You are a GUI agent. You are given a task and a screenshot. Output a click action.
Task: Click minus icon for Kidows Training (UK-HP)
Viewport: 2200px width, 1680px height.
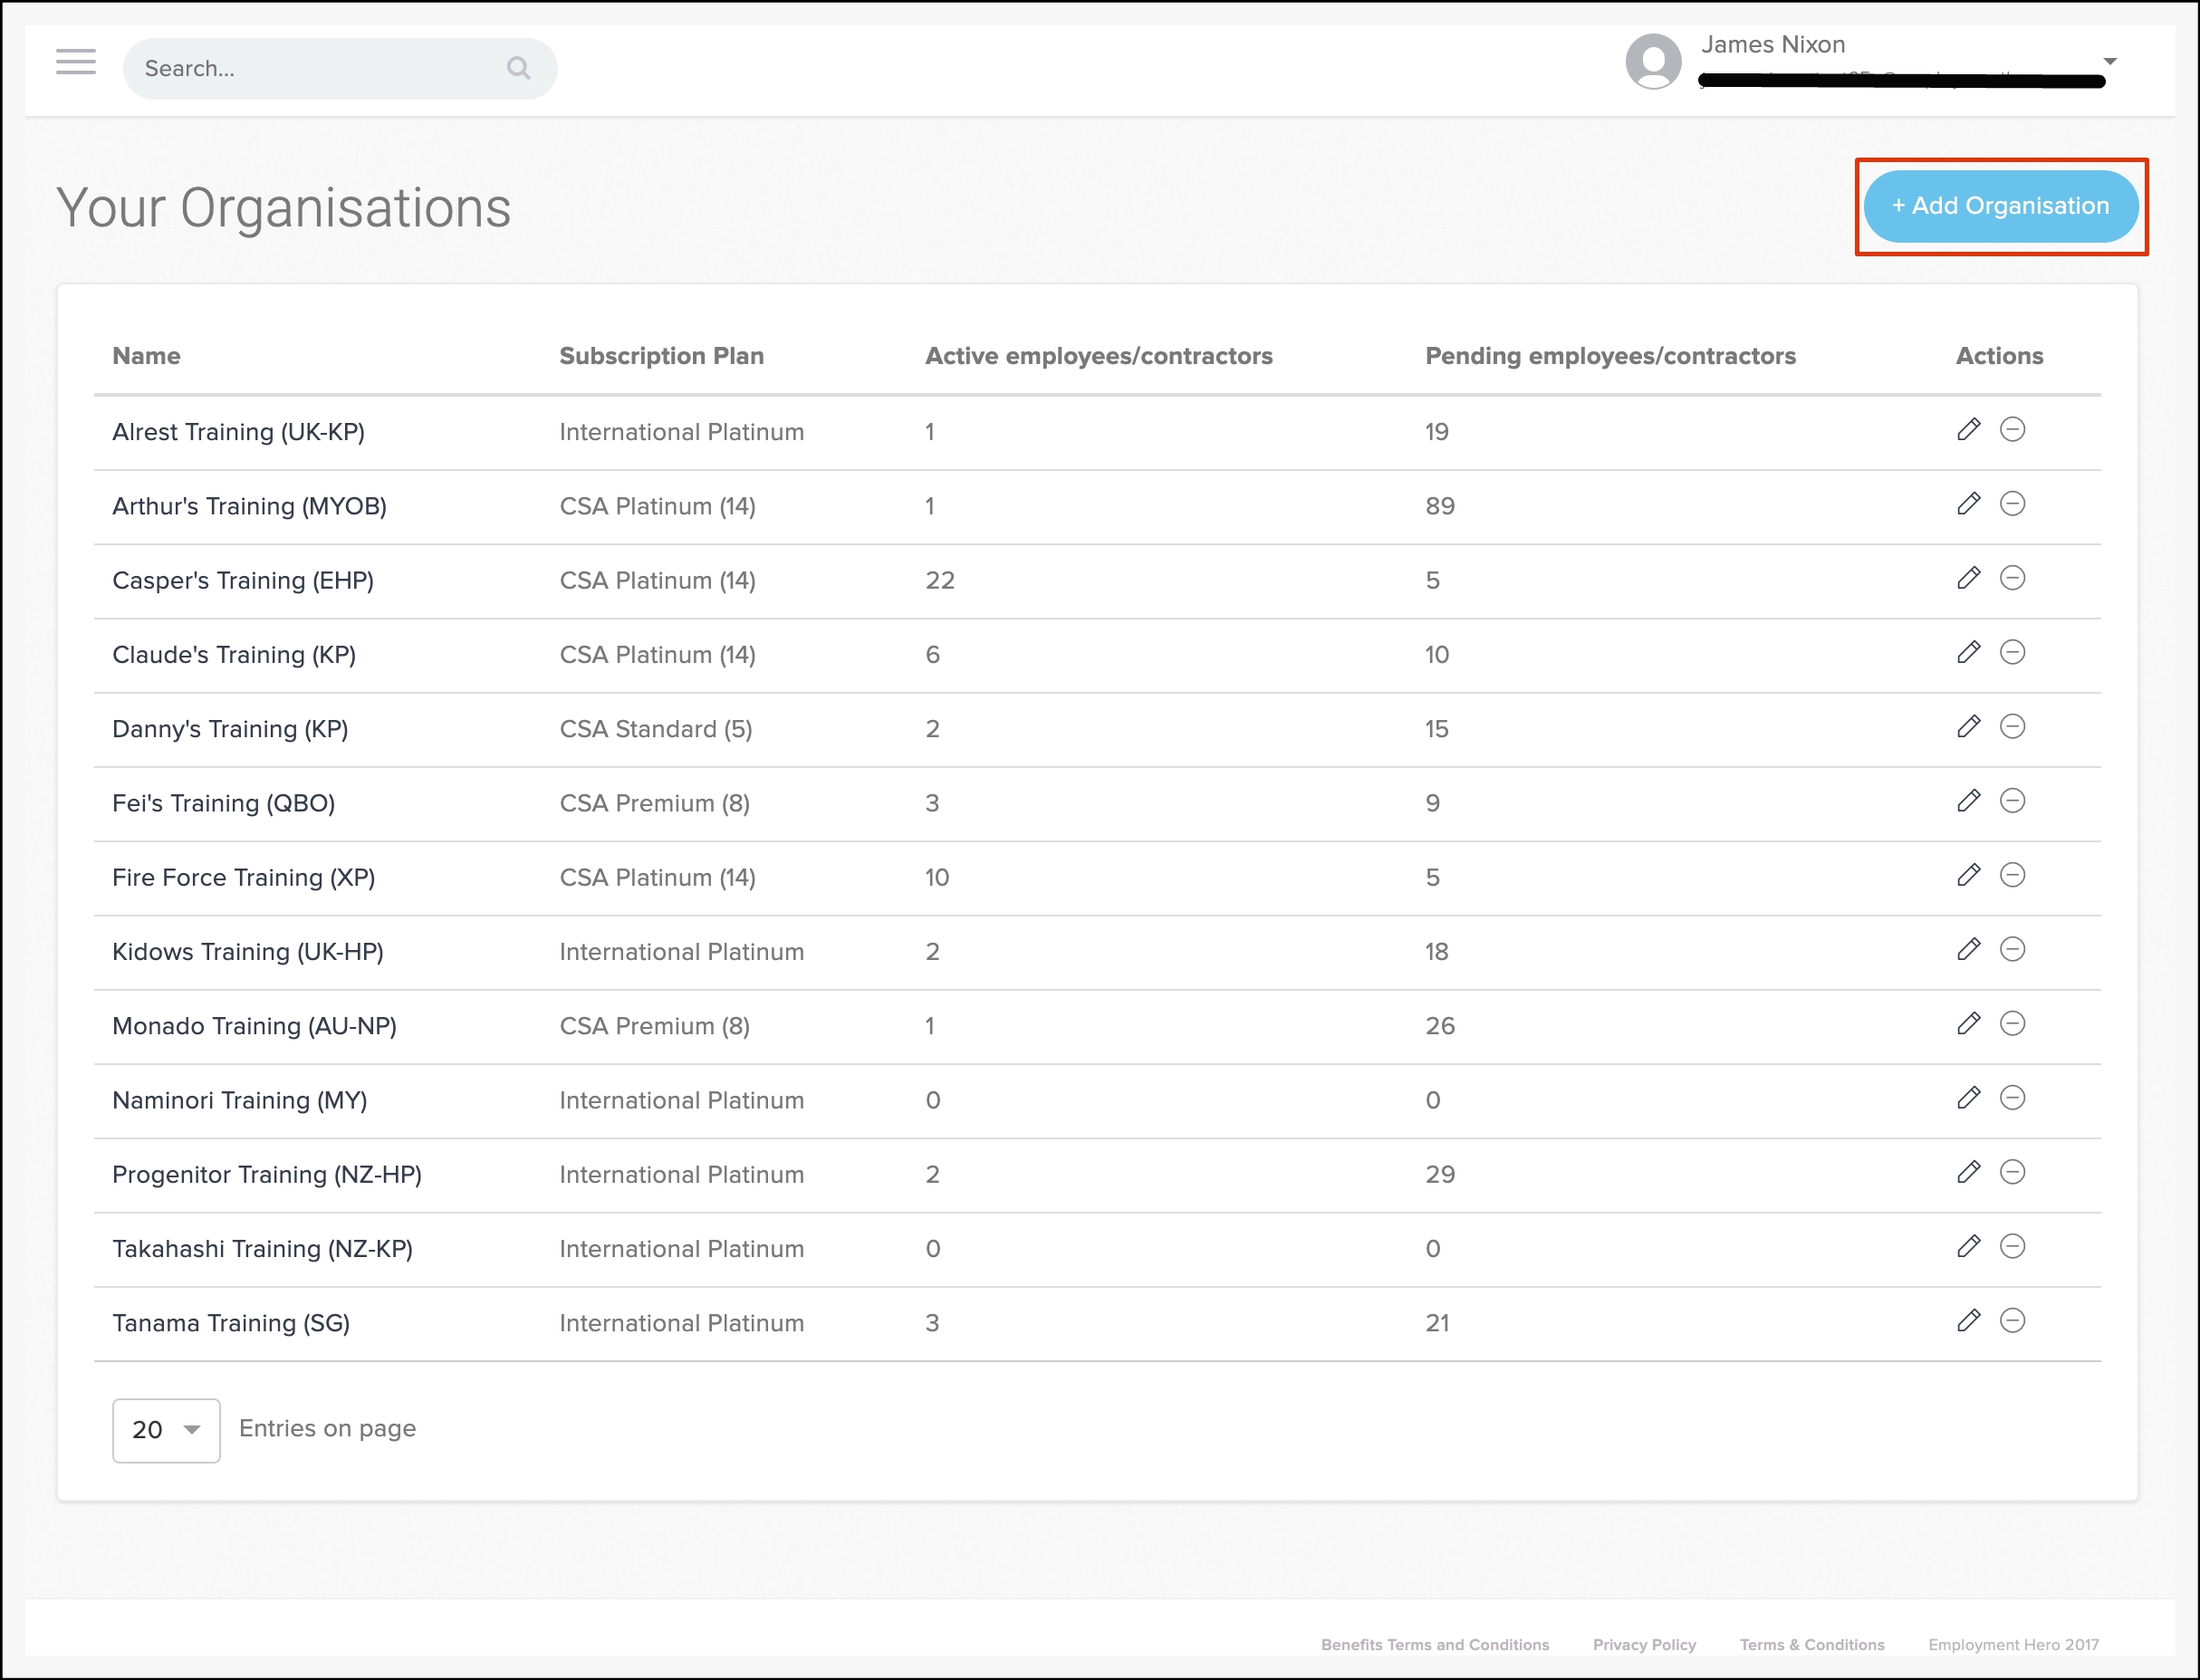pyautogui.click(x=2012, y=949)
